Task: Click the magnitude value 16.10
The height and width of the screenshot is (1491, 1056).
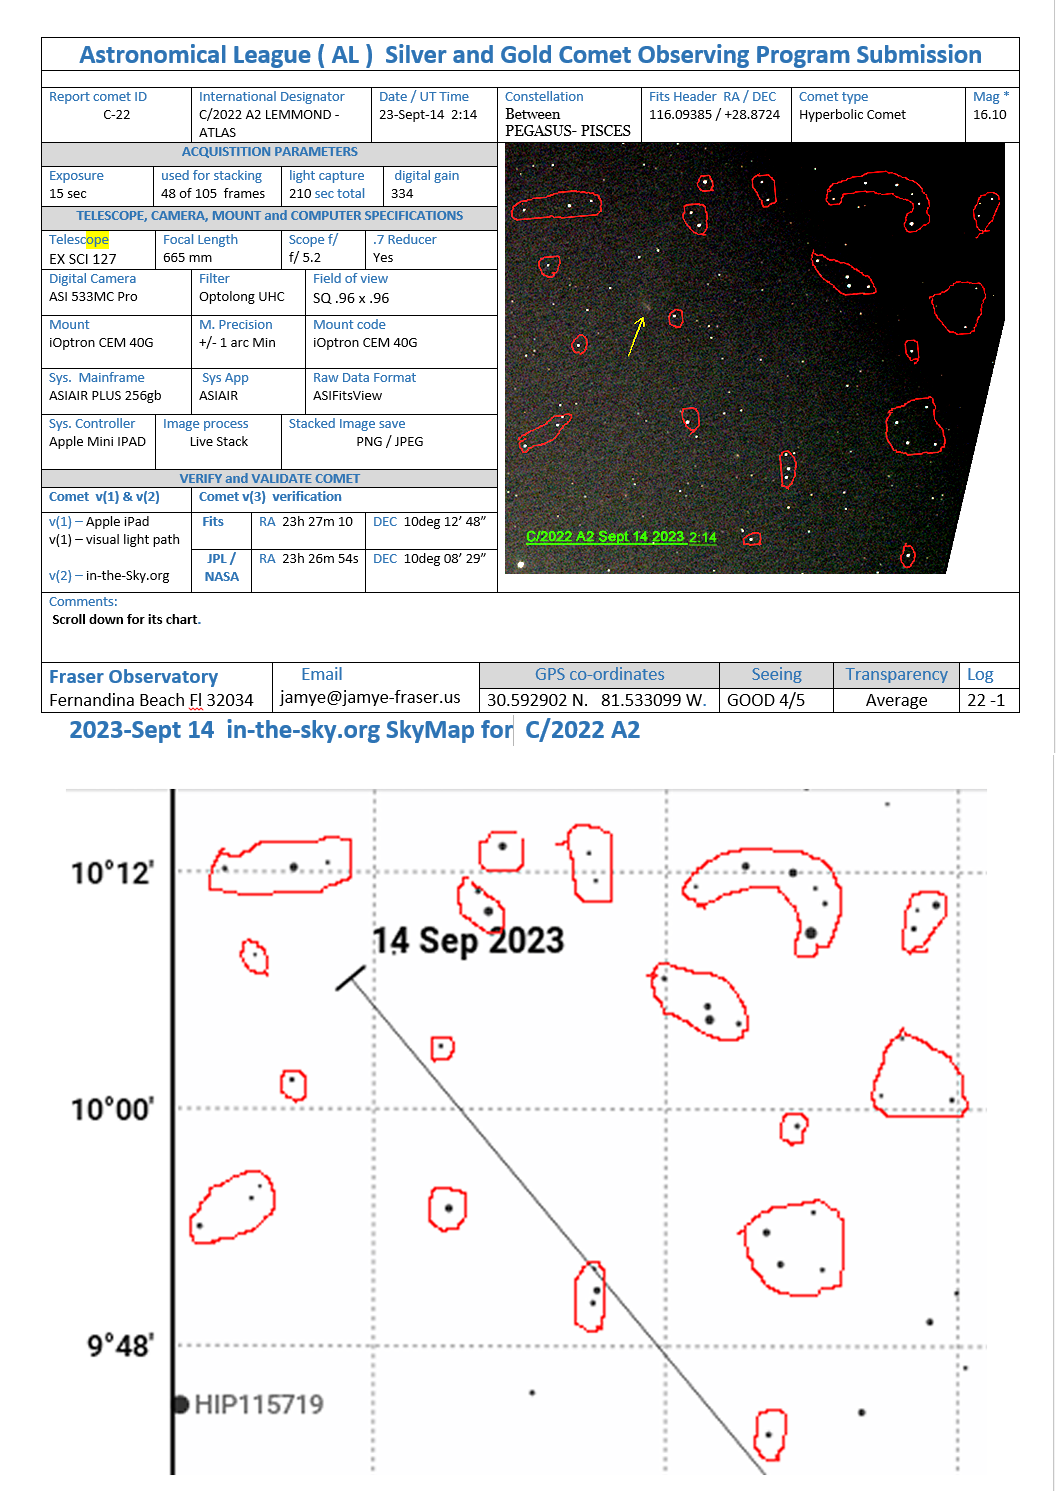Action: [x=989, y=115]
